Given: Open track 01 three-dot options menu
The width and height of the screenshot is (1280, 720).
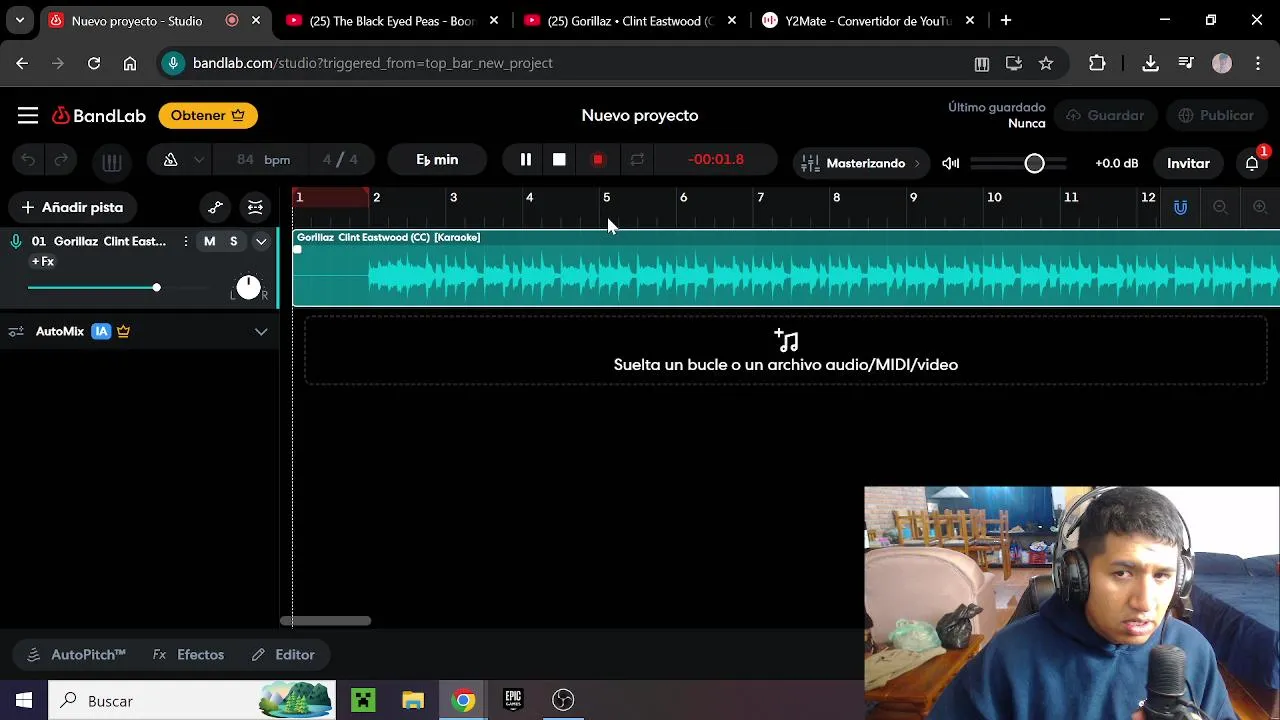Looking at the screenshot, I should (185, 241).
